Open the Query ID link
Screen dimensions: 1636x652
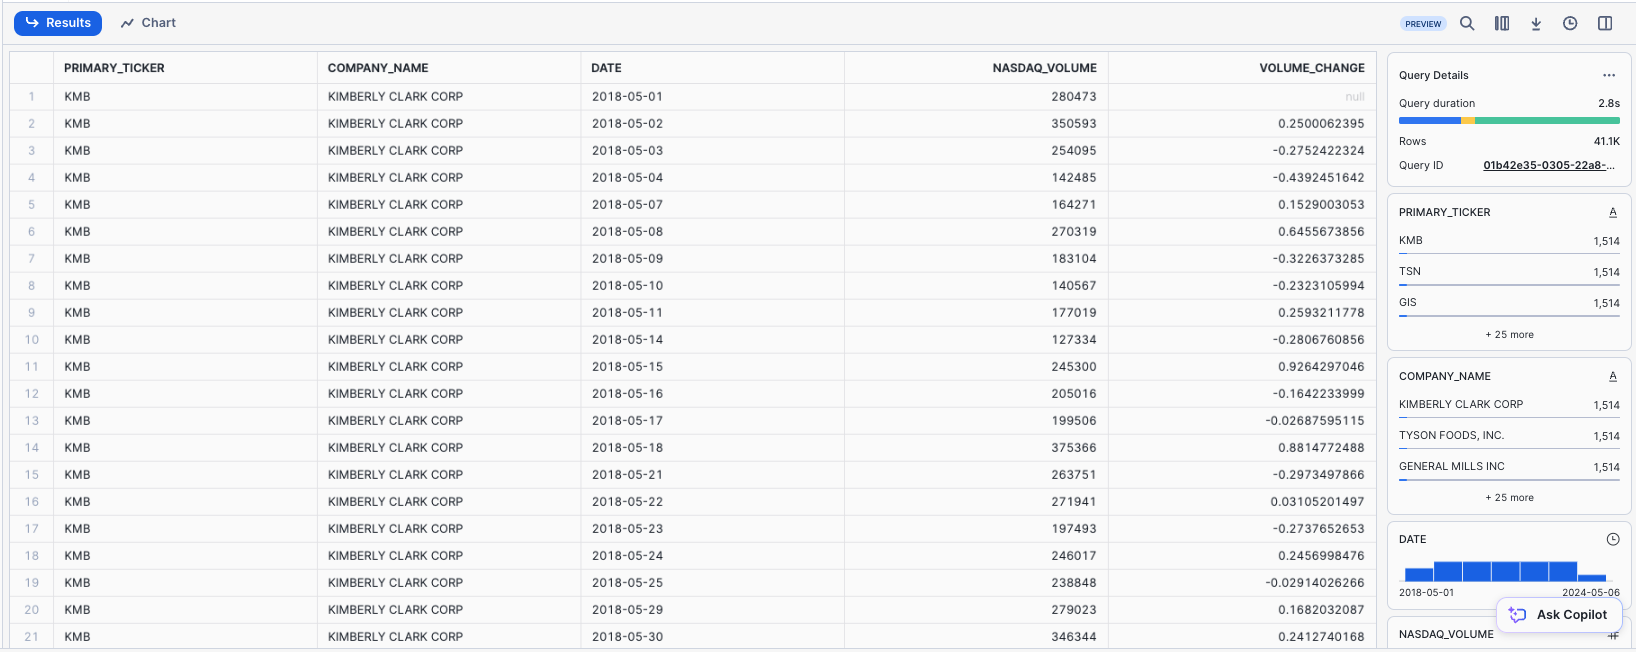tap(1549, 165)
